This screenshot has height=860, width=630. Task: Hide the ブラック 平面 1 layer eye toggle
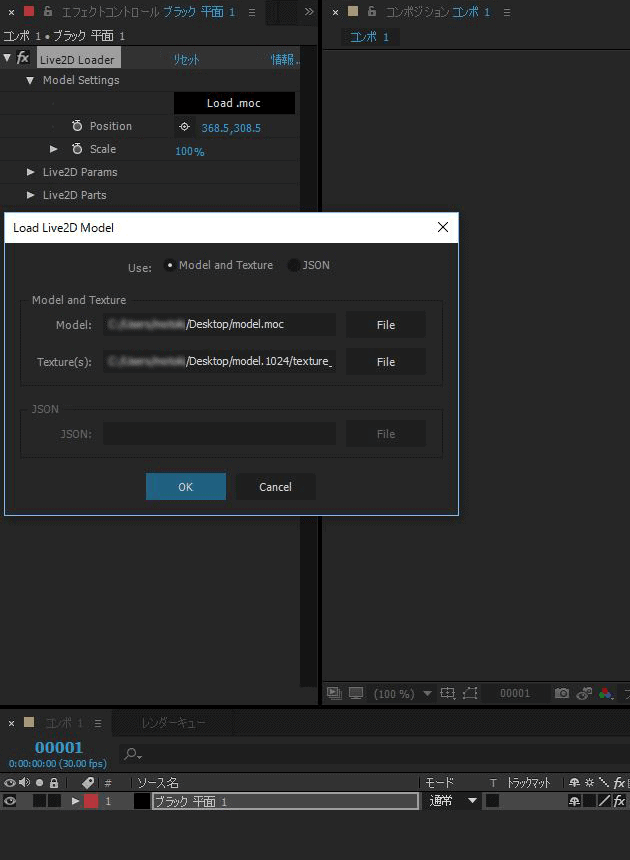click(10, 801)
